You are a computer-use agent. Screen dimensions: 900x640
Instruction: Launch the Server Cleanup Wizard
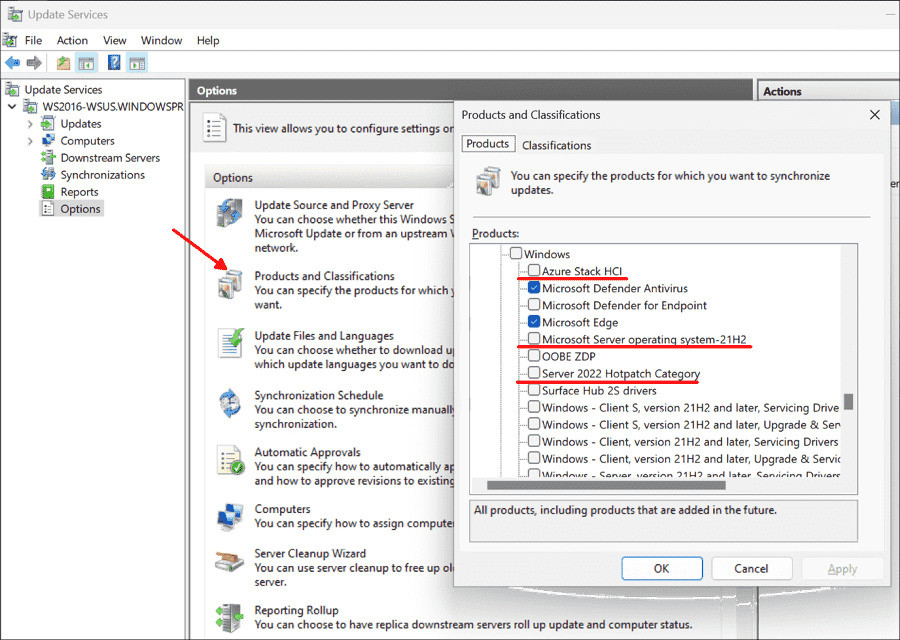click(312, 553)
